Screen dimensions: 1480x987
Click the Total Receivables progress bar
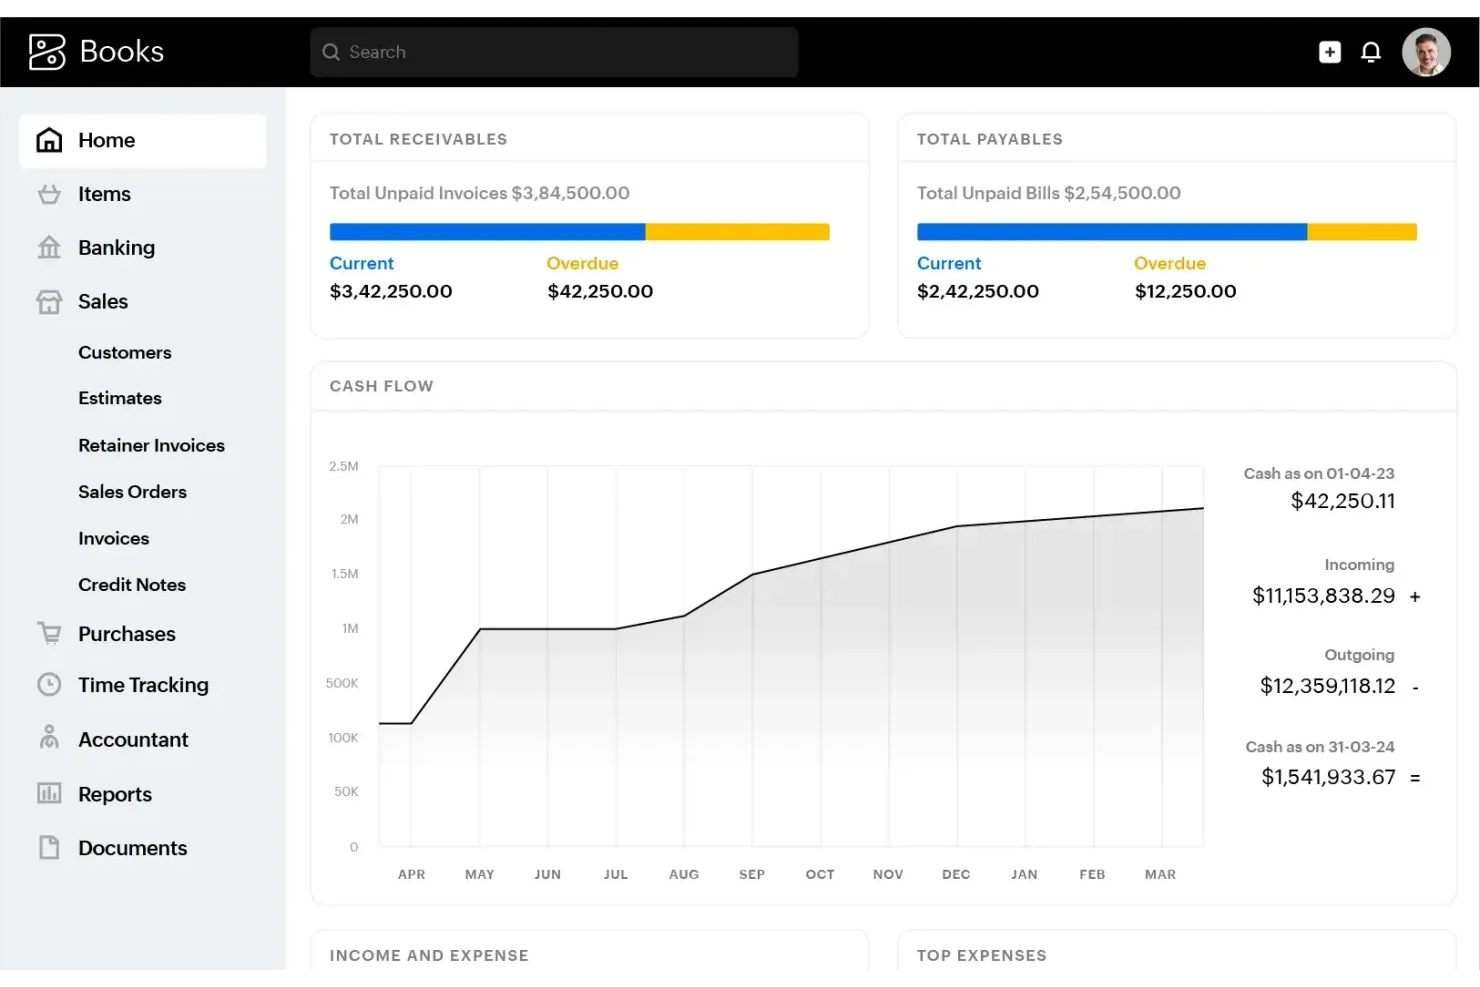point(579,231)
